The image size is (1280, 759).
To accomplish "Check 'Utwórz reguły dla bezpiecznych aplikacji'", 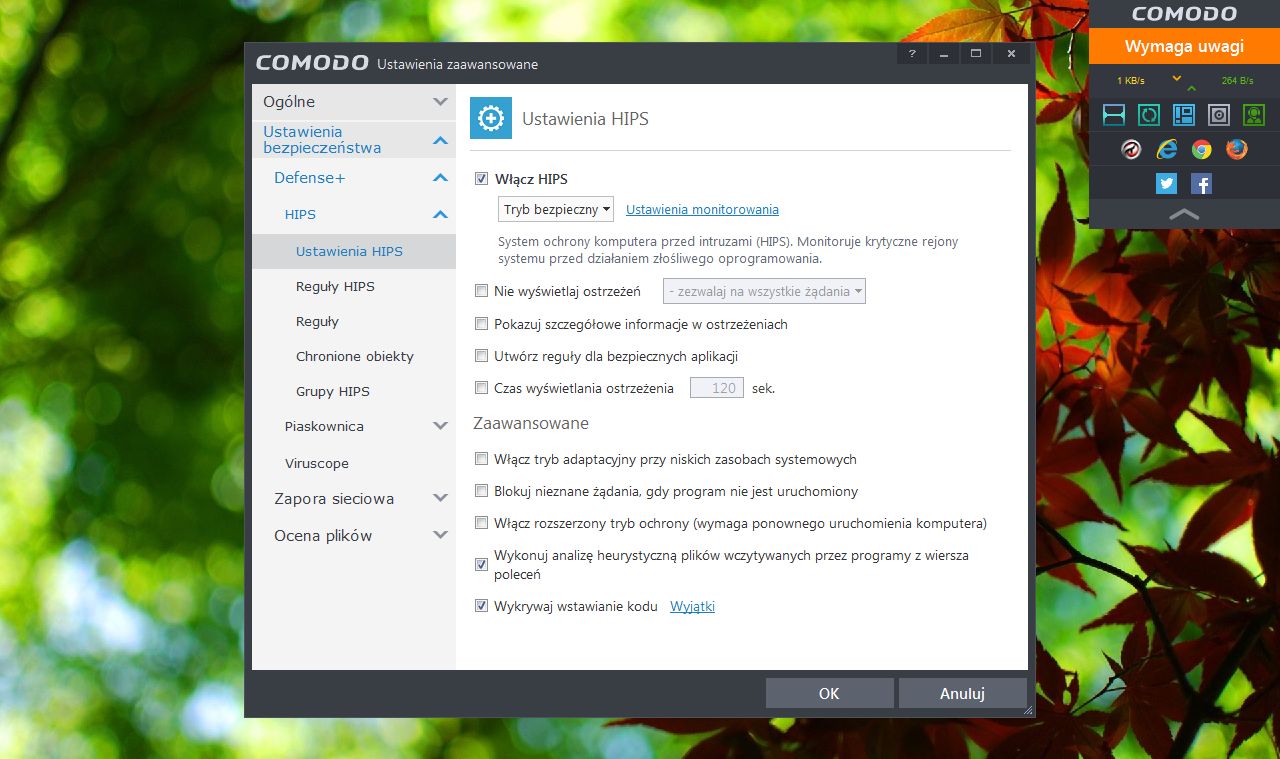I will (x=482, y=356).
